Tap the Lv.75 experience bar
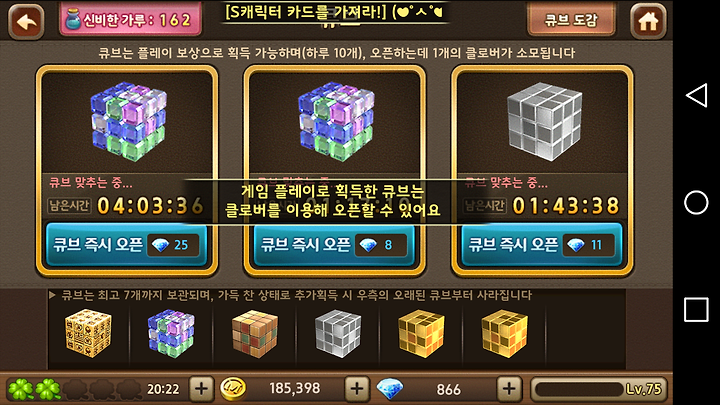This screenshot has height=405, width=720. (598, 389)
